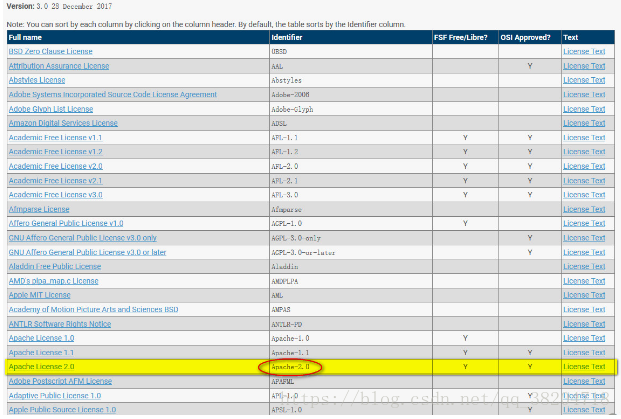
Task: Open BSD Zero Clause License link
Action: click(50, 51)
